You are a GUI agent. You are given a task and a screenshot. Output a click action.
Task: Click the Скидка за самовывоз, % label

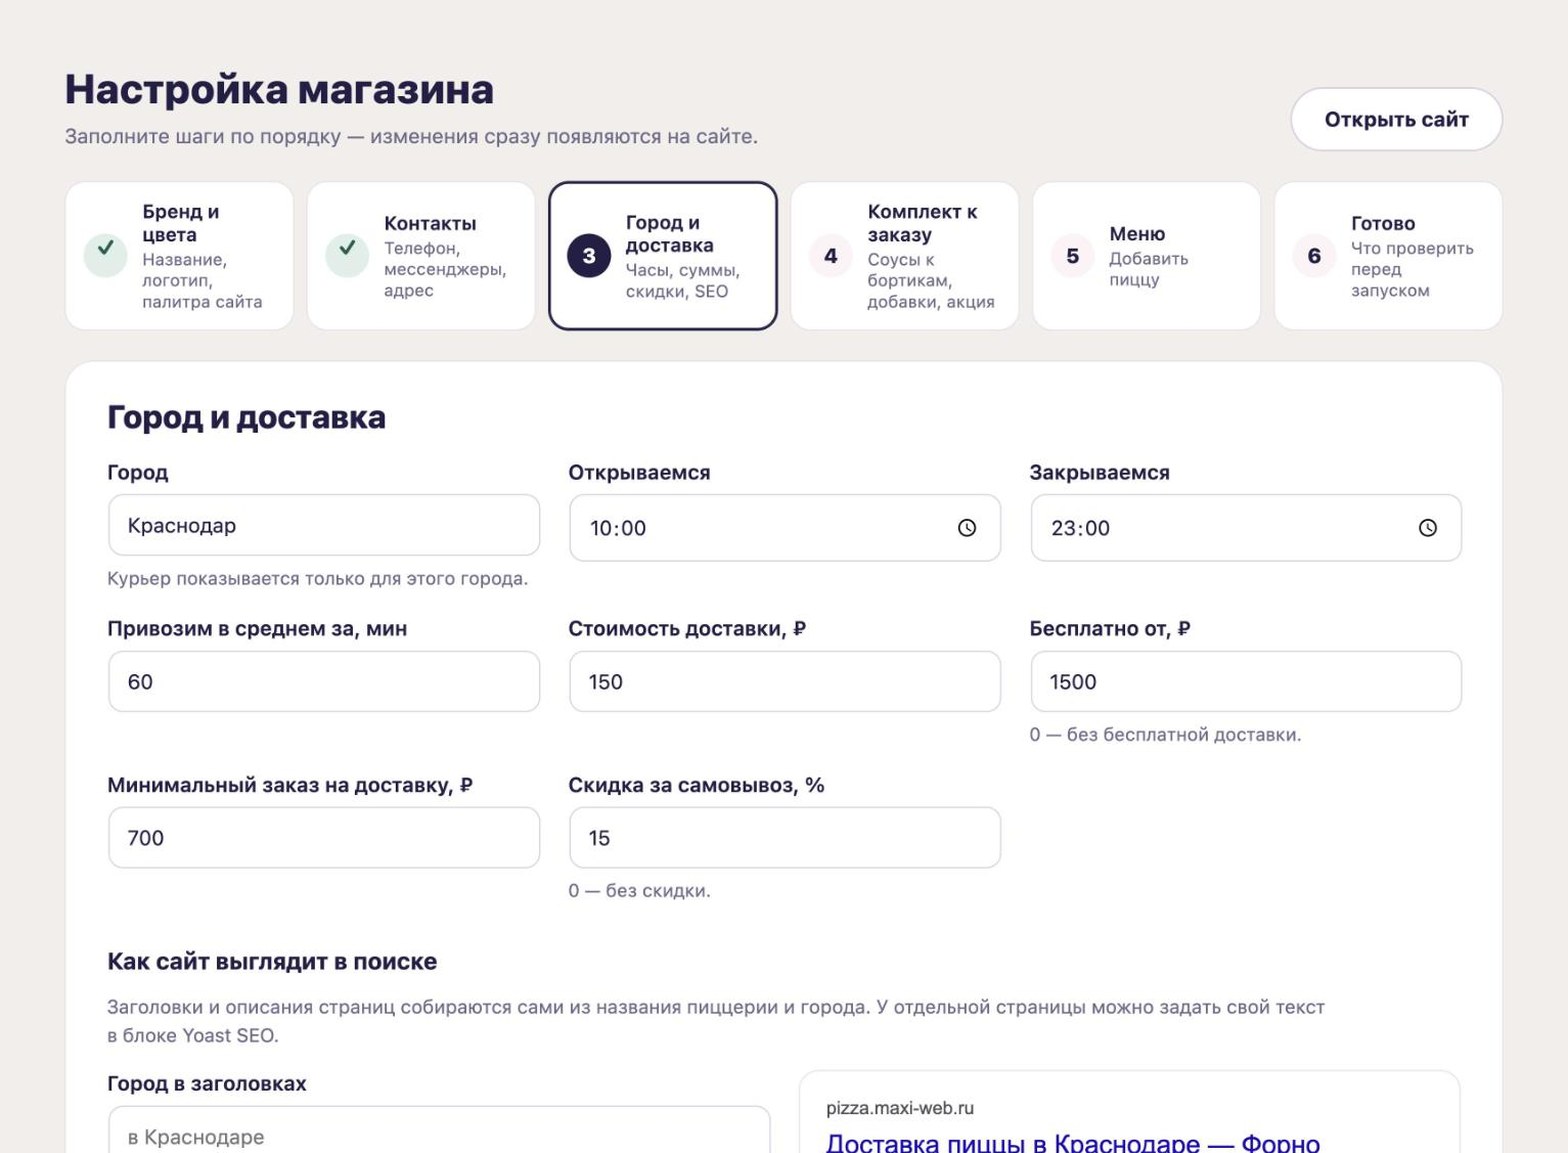(x=696, y=785)
